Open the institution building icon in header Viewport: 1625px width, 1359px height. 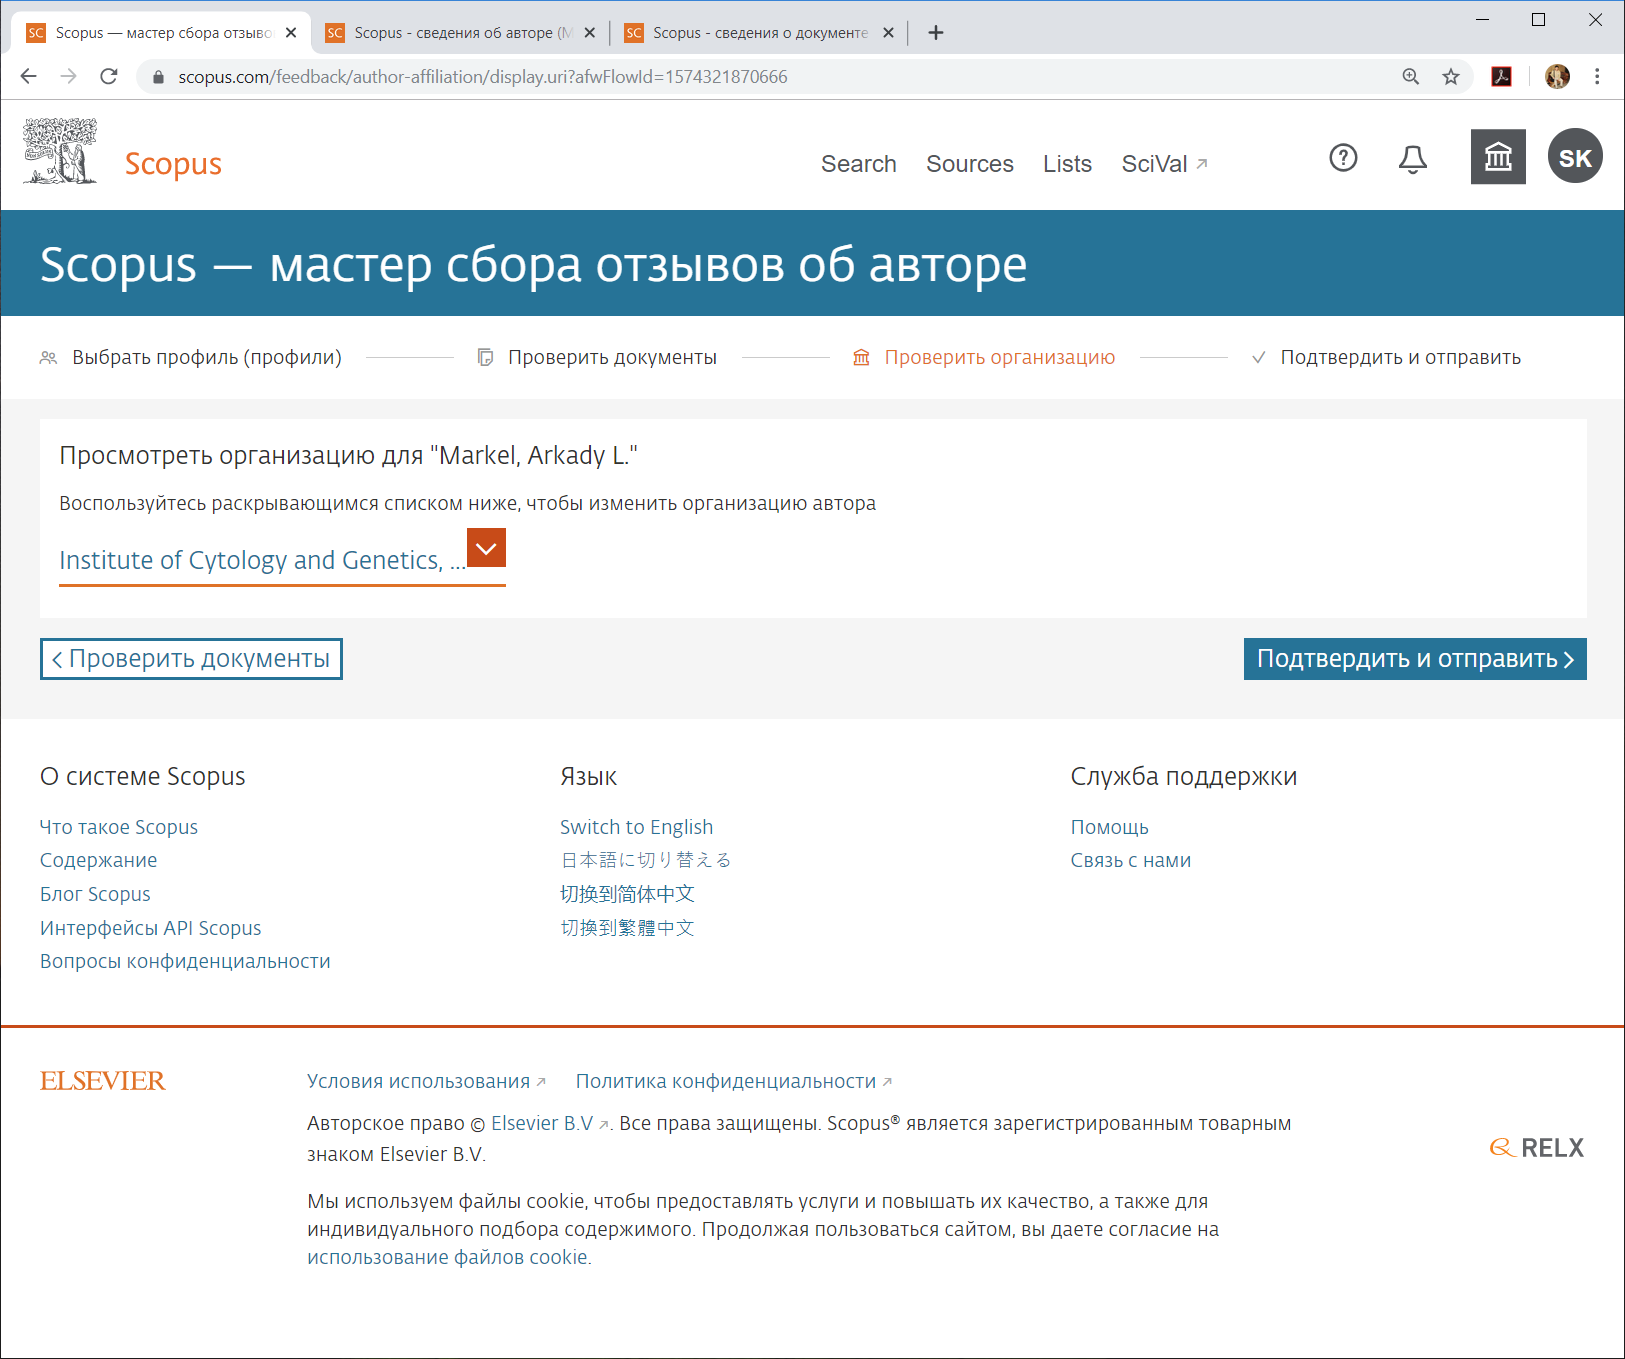point(1498,157)
